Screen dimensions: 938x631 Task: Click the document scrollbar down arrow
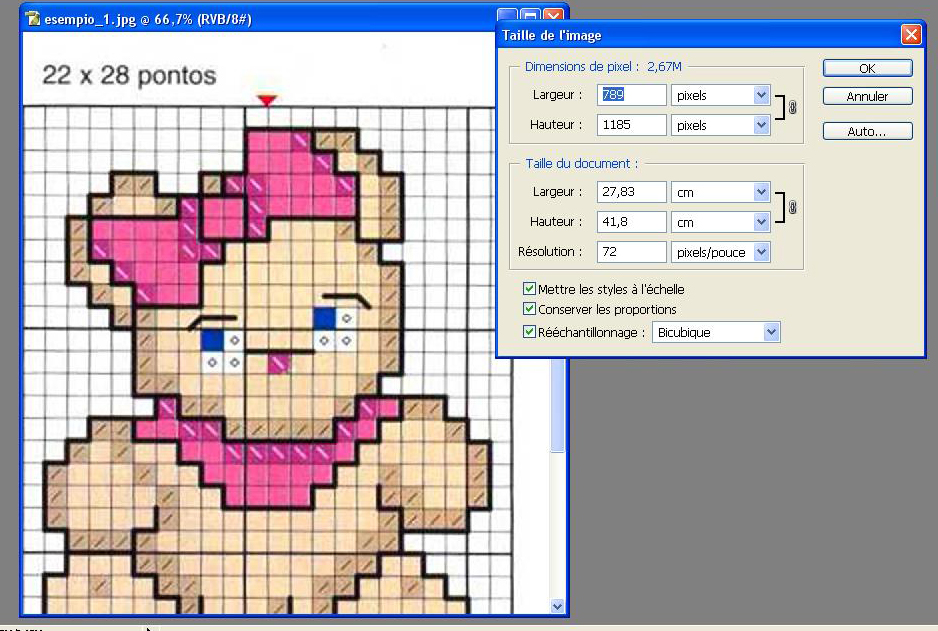point(558,606)
